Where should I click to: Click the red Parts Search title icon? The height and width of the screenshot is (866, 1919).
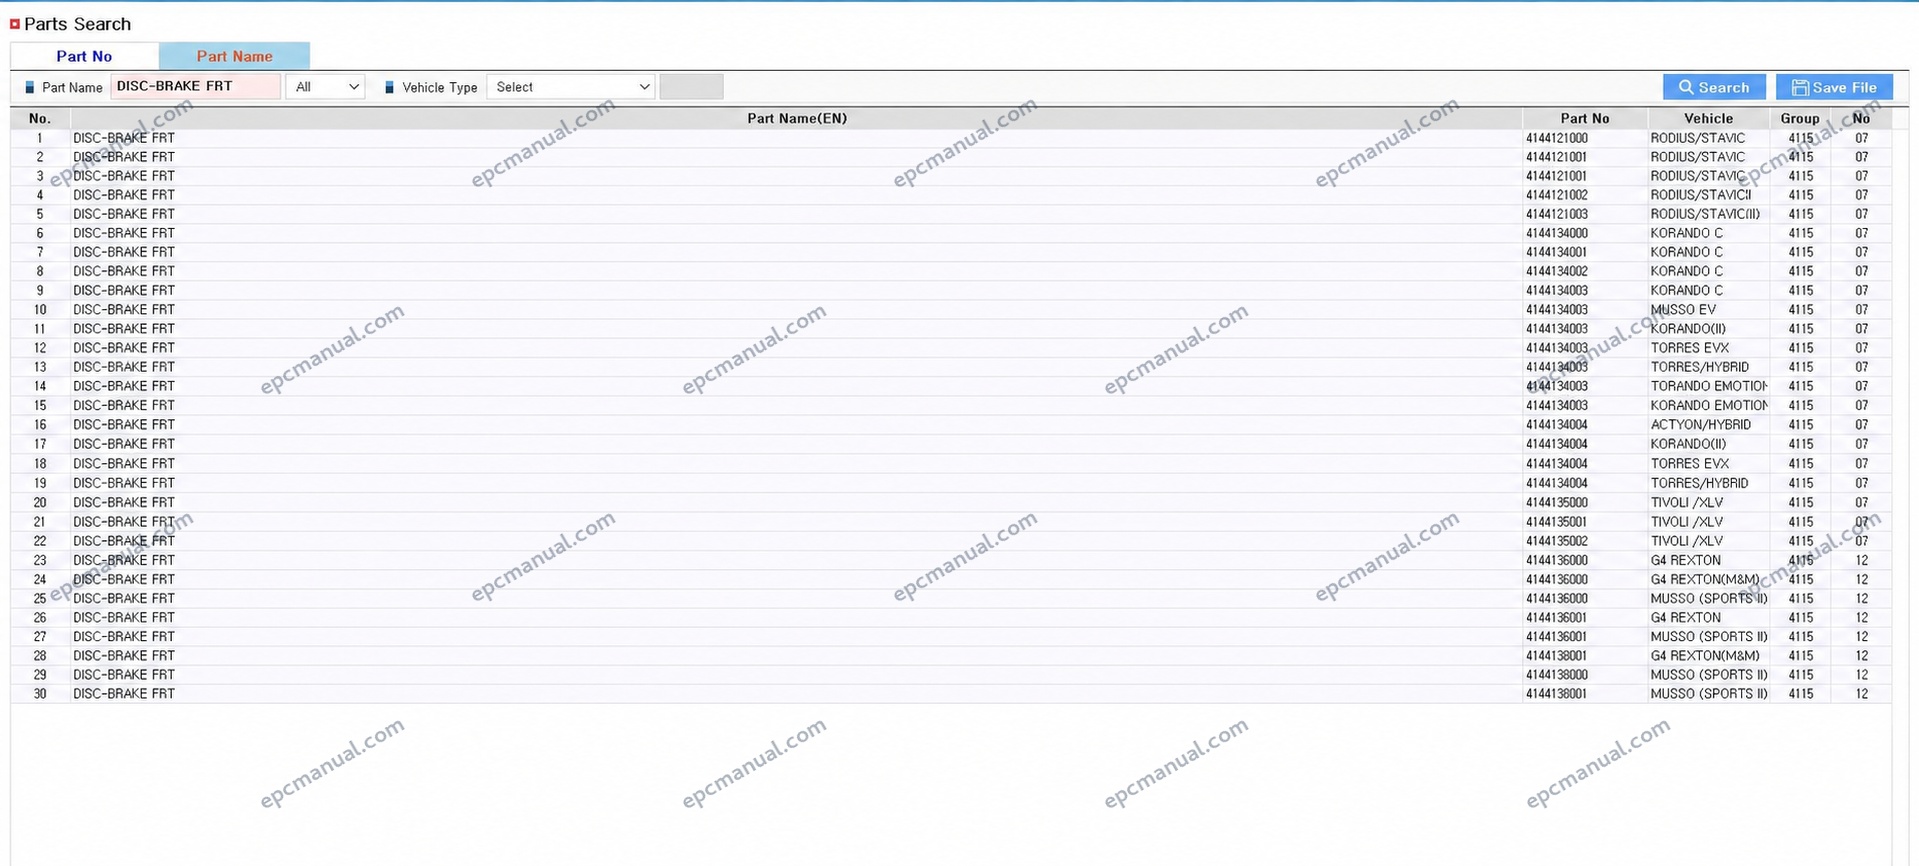[15, 24]
